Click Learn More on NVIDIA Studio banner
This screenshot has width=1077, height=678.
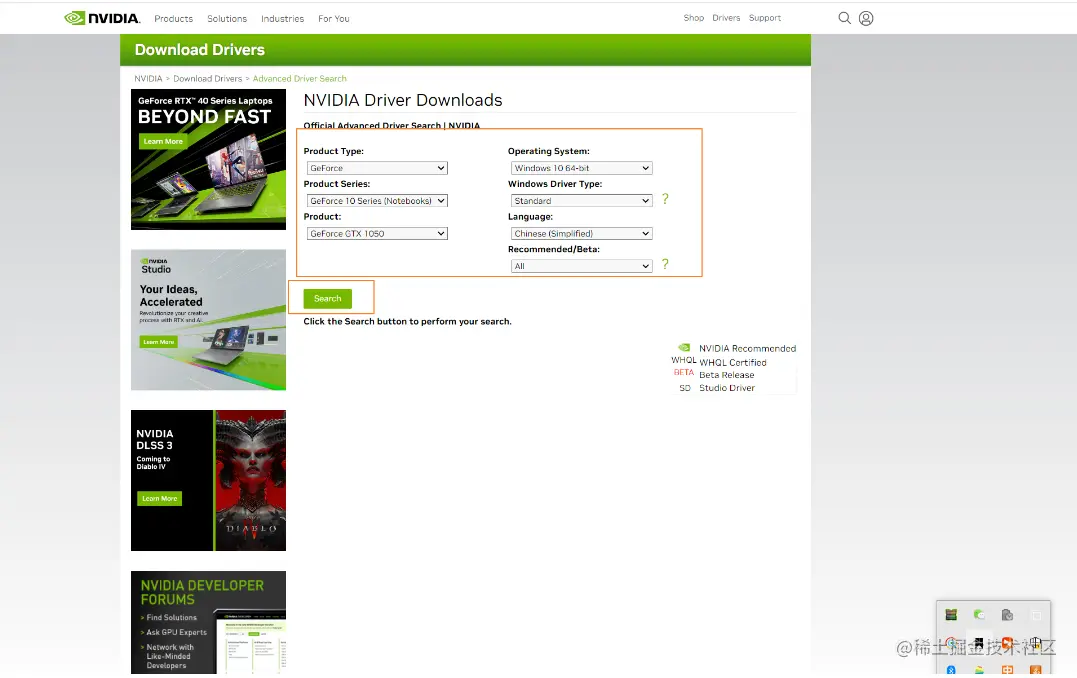click(x=159, y=341)
